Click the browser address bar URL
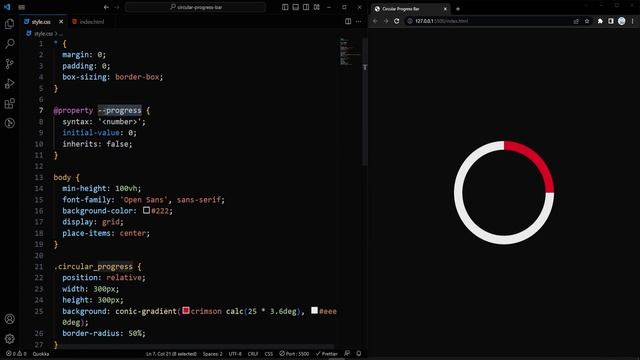 tap(442, 21)
